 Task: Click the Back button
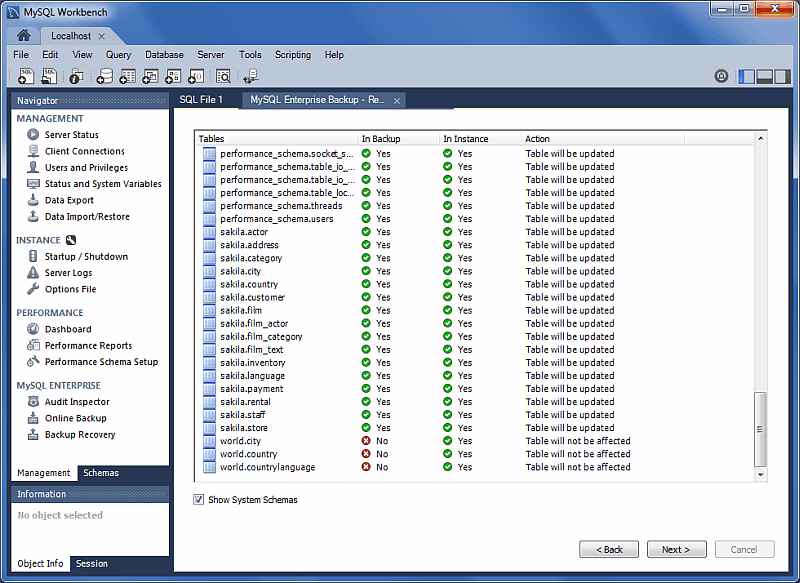coord(609,549)
